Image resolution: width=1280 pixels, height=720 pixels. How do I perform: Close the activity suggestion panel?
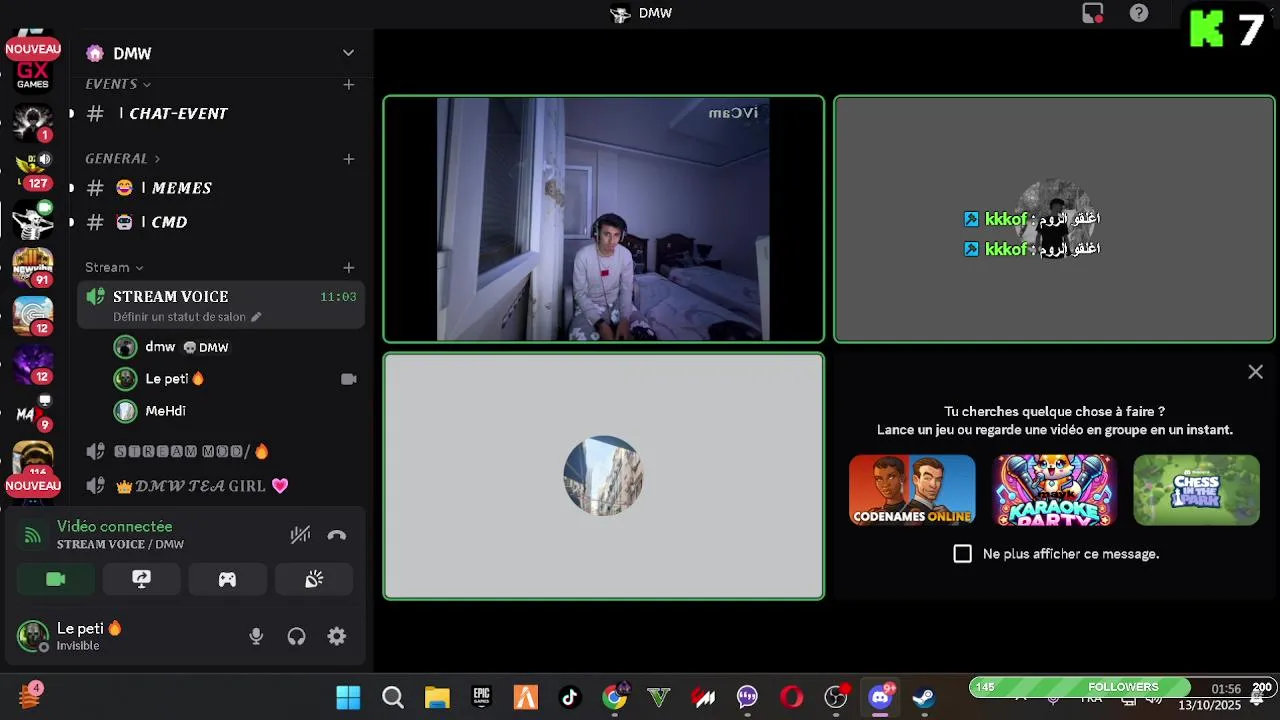[x=1256, y=372]
